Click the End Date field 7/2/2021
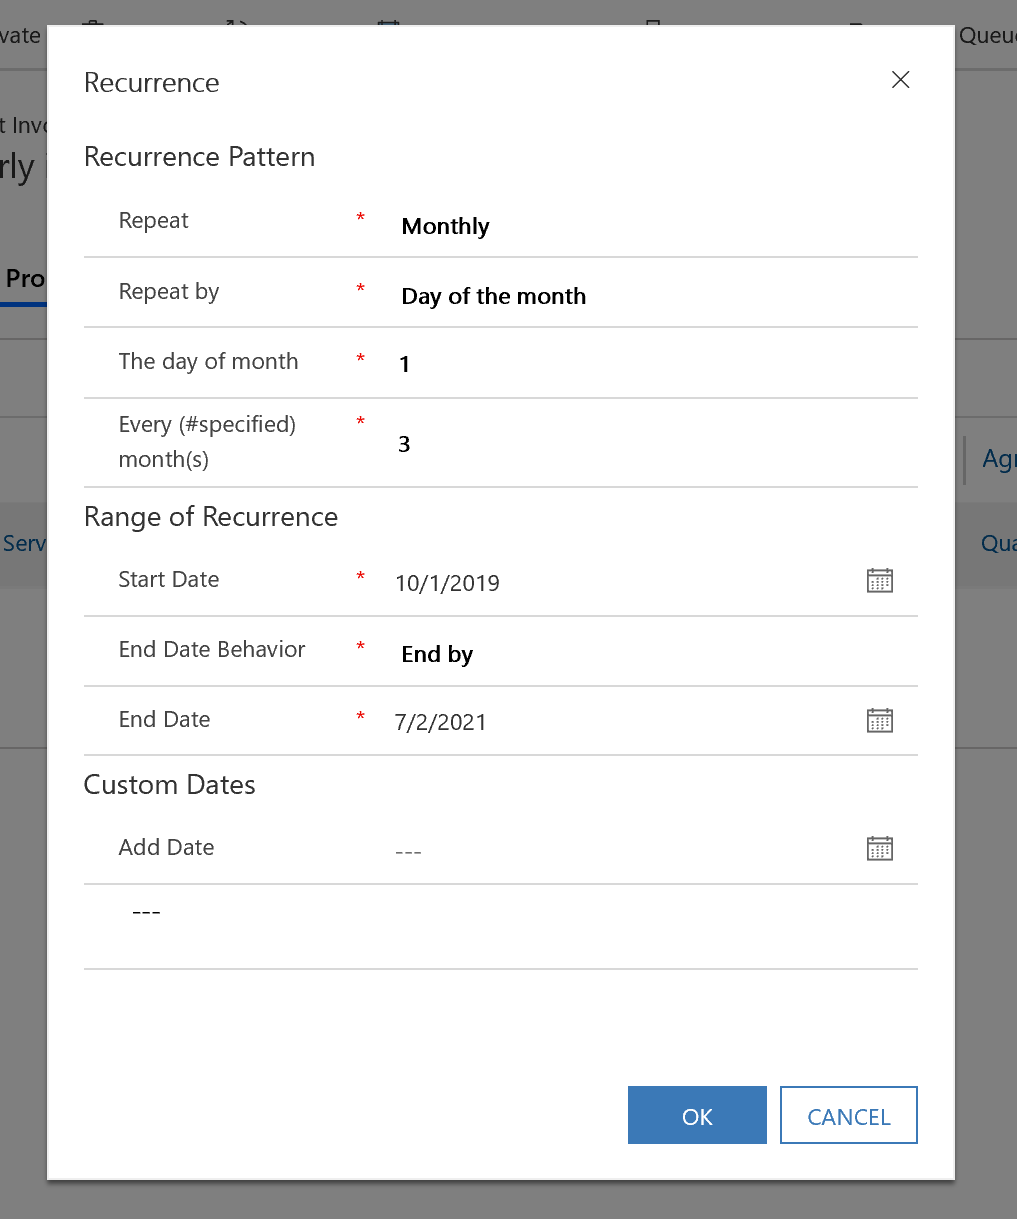 click(x=625, y=722)
